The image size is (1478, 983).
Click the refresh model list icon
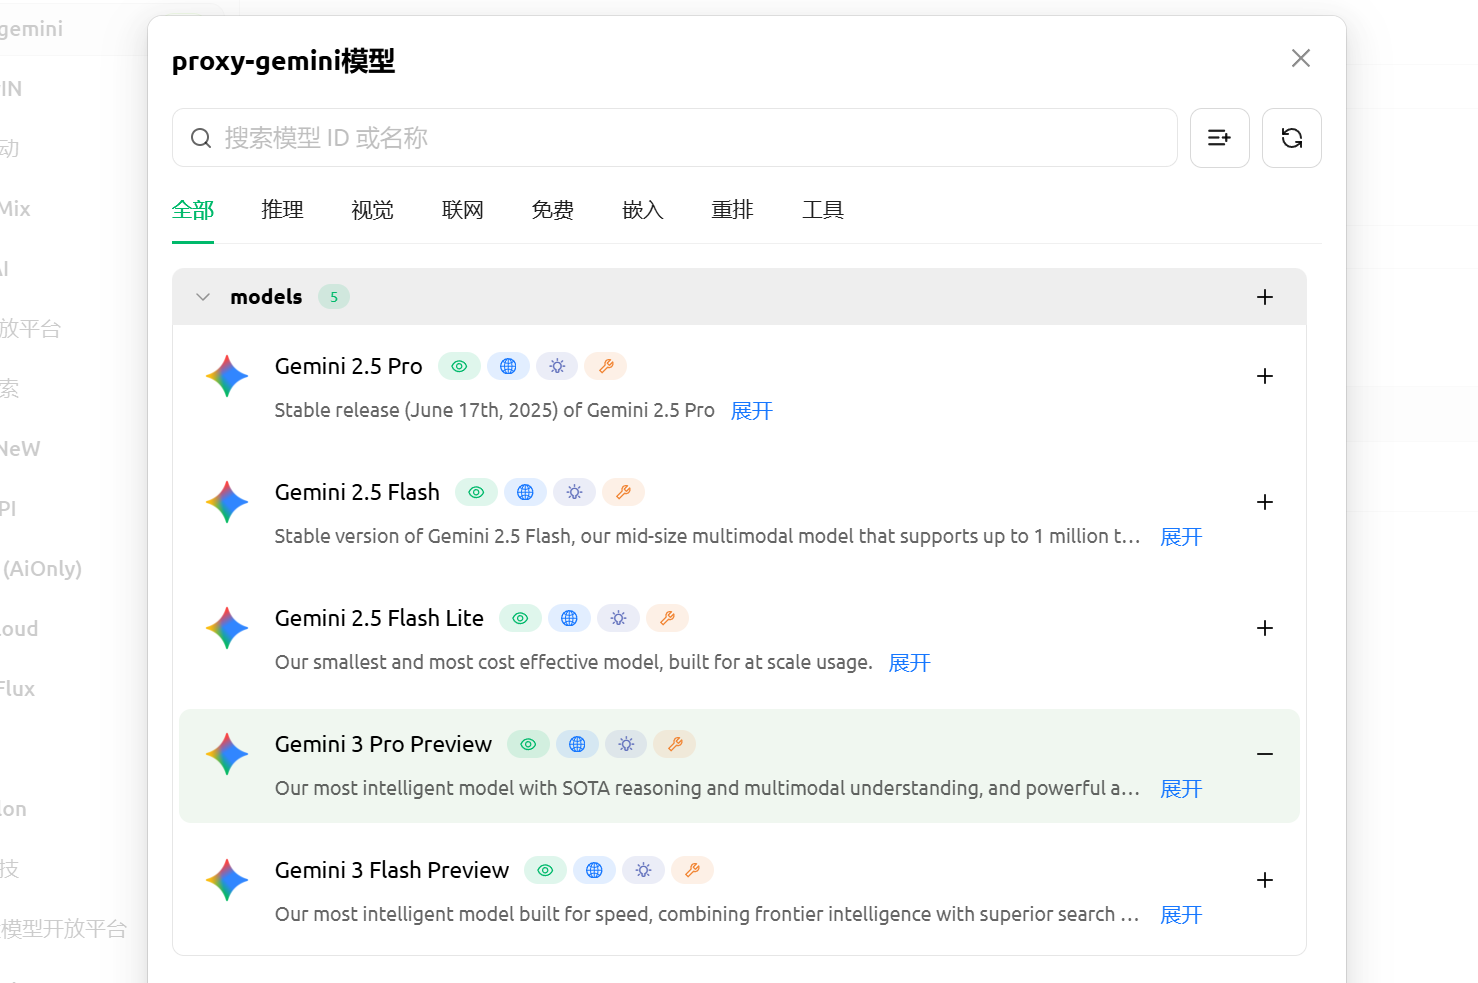click(1291, 138)
